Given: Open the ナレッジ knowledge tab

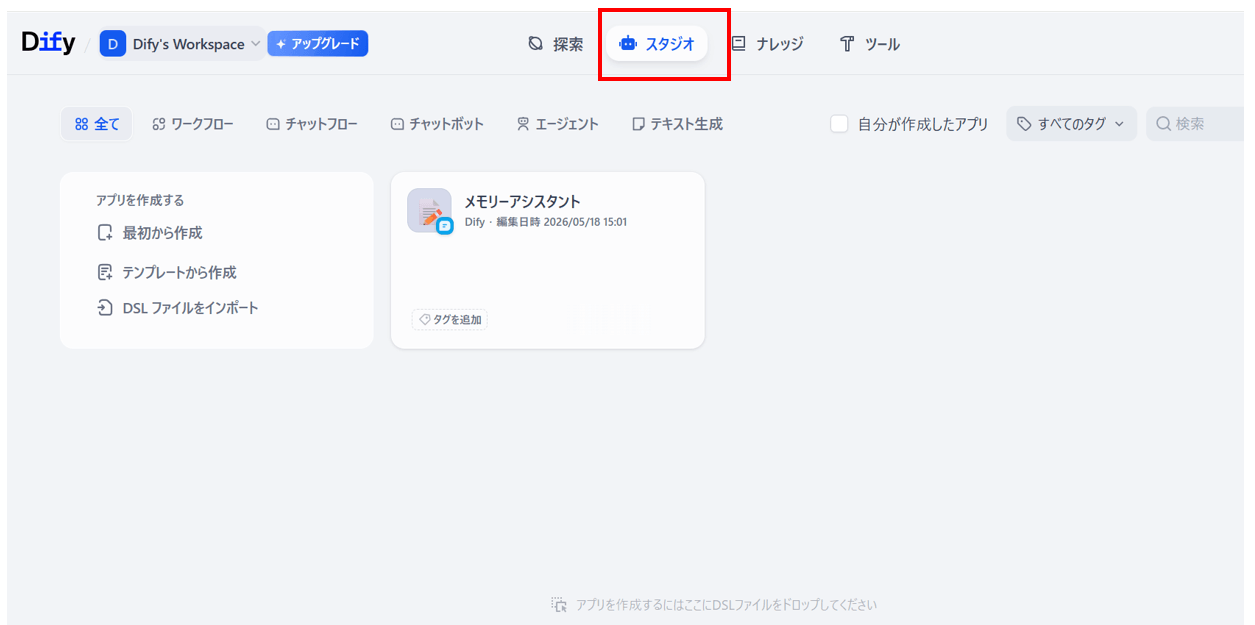Looking at the screenshot, I should click(767, 44).
